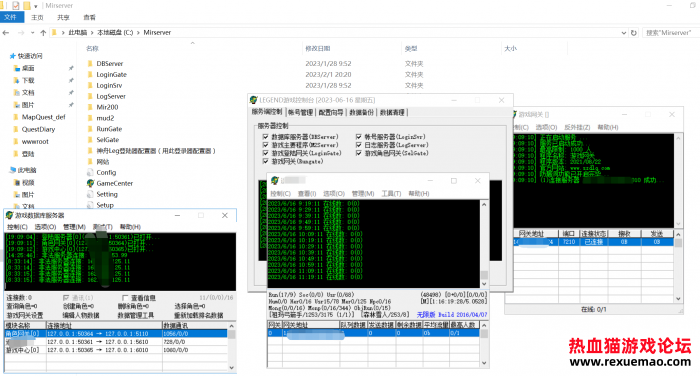
Task: Click 重新加载排名数据 in database server
Action: 199,315
